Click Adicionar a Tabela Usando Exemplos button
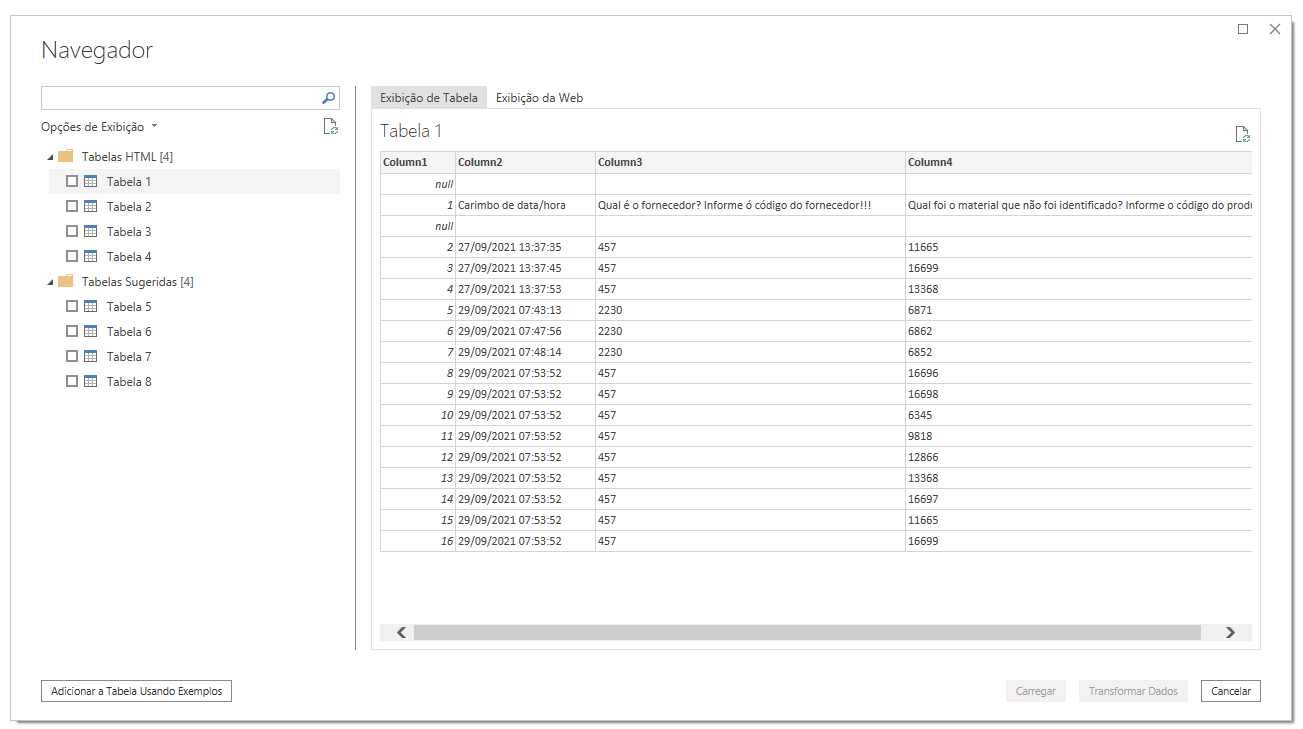This screenshot has width=1303, height=729. tap(136, 691)
